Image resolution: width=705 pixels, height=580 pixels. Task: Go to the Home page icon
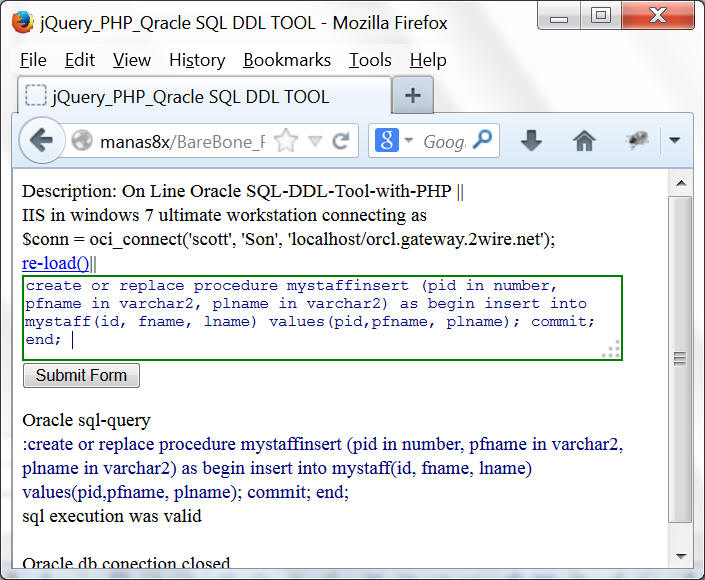[584, 141]
